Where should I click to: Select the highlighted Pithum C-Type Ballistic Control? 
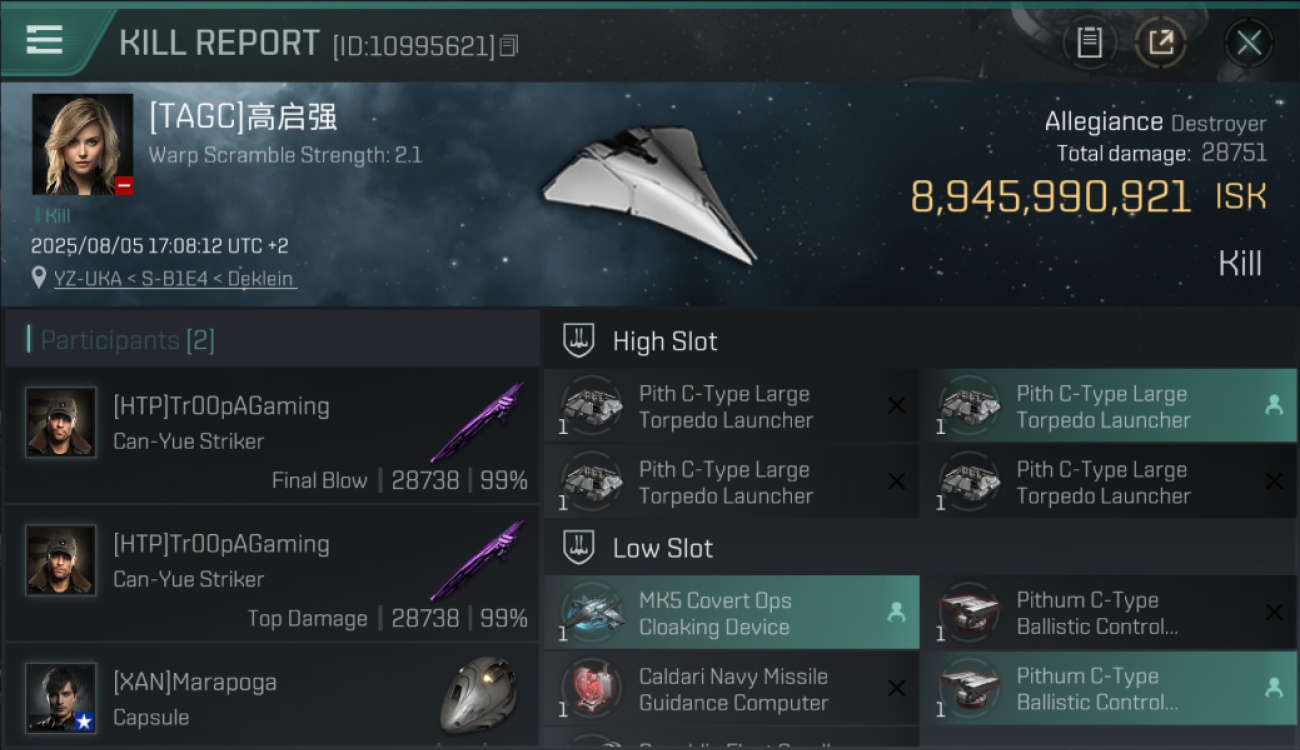1108,689
